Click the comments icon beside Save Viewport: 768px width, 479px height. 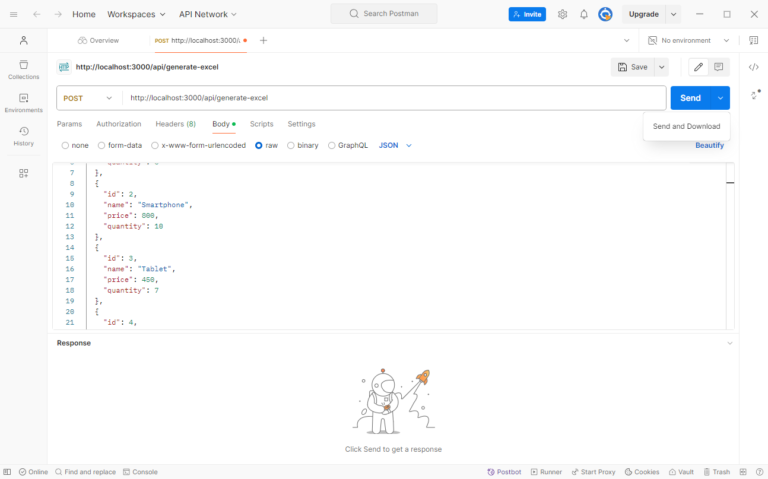click(x=718, y=67)
